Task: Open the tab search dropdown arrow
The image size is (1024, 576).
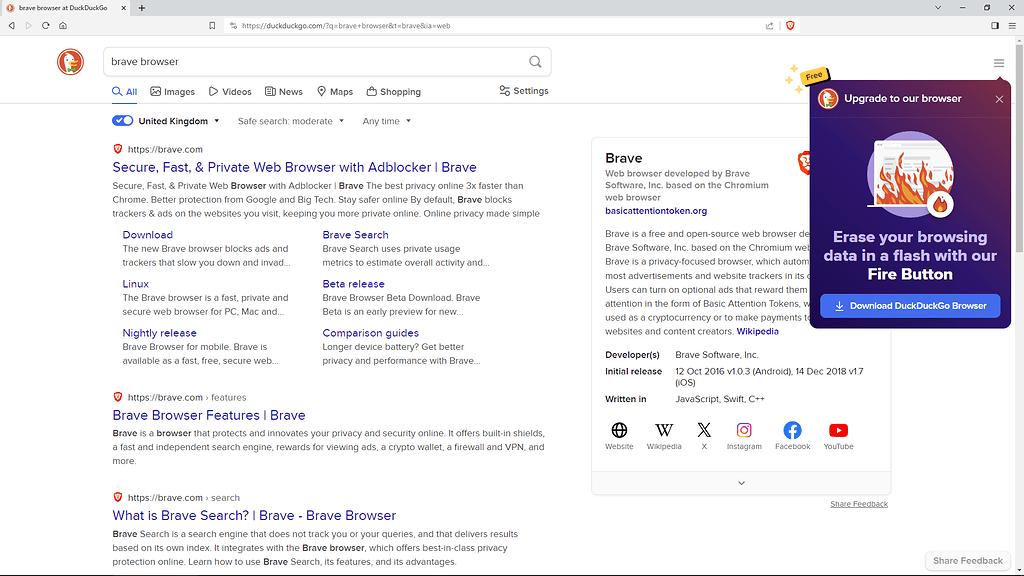Action: pyautogui.click(x=938, y=8)
